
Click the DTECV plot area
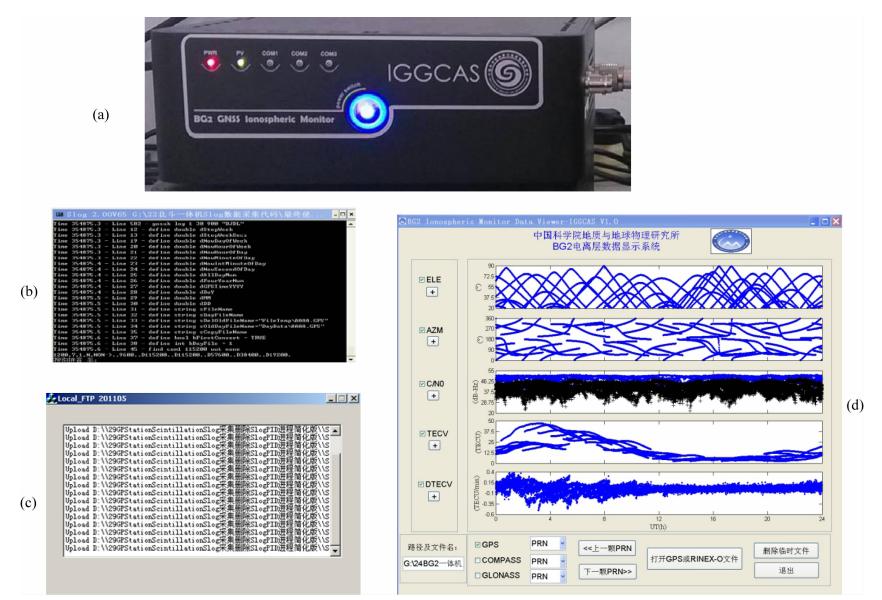tap(659, 493)
